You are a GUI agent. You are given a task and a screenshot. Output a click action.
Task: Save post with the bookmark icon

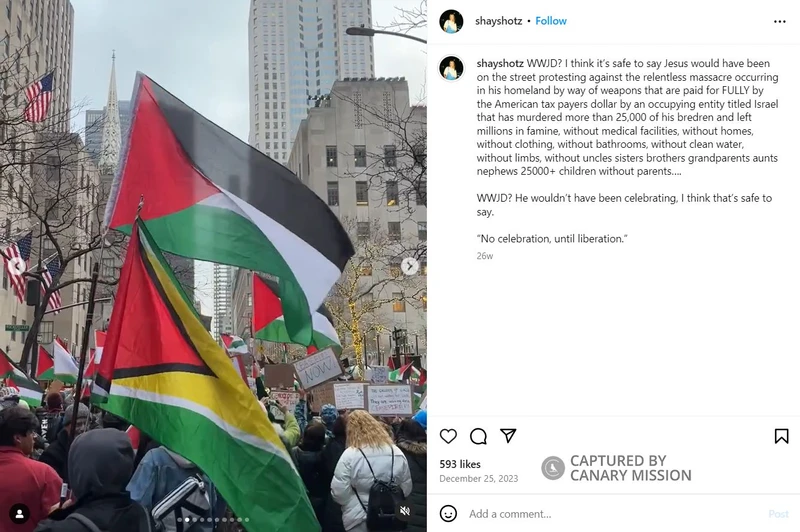[x=781, y=436]
